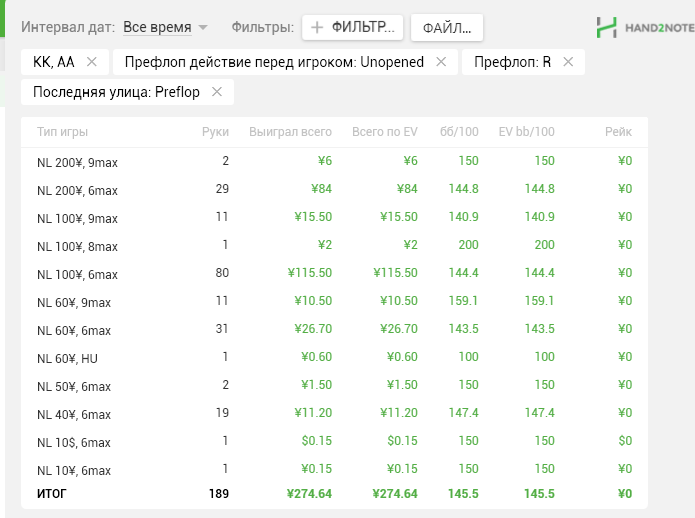Sort by Рейк column header
Image resolution: width=695 pixels, height=518 pixels.
[x=618, y=132]
